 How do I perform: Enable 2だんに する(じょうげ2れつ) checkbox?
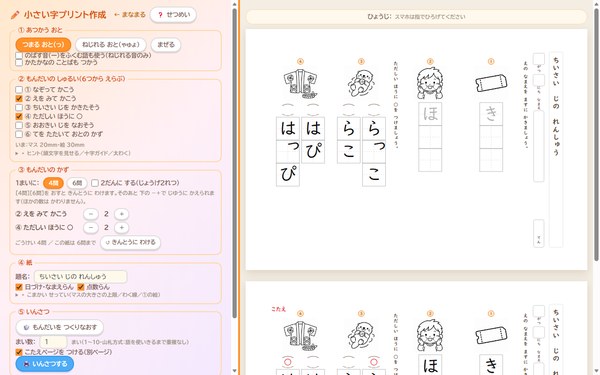(95, 183)
